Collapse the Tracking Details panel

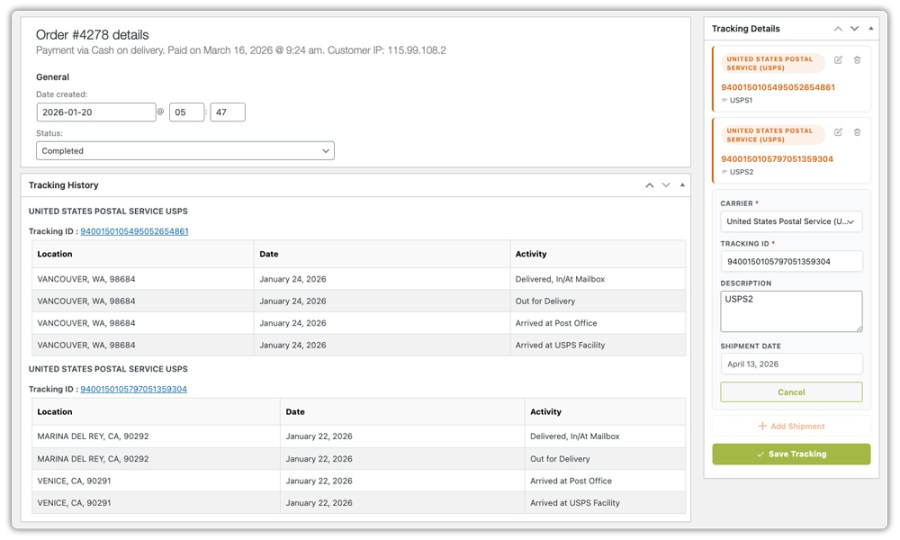pyautogui.click(x=871, y=29)
